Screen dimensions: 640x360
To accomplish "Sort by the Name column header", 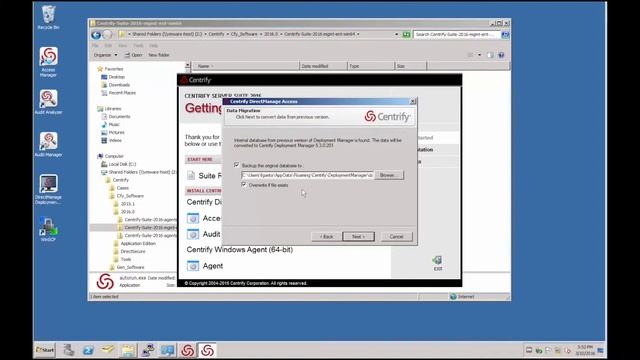I will tap(245, 66).
